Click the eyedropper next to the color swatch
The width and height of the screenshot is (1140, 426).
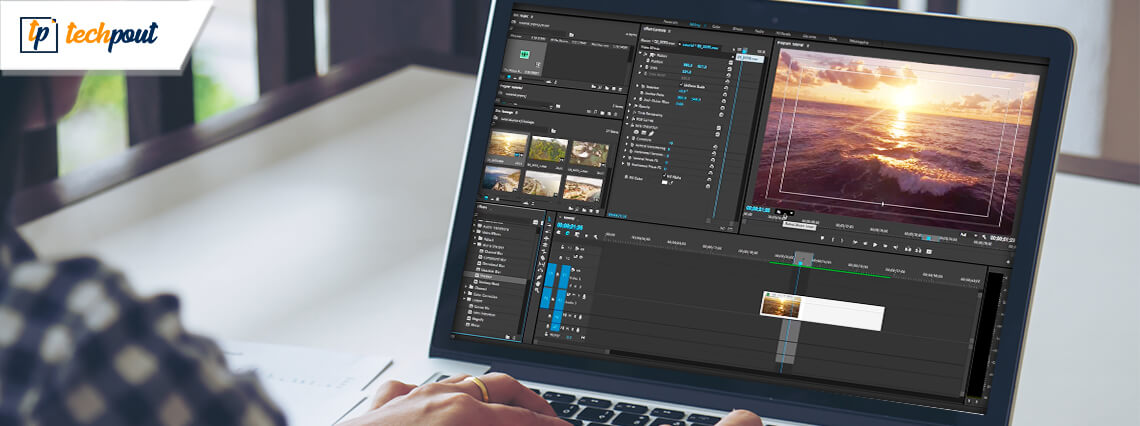[x=673, y=183]
